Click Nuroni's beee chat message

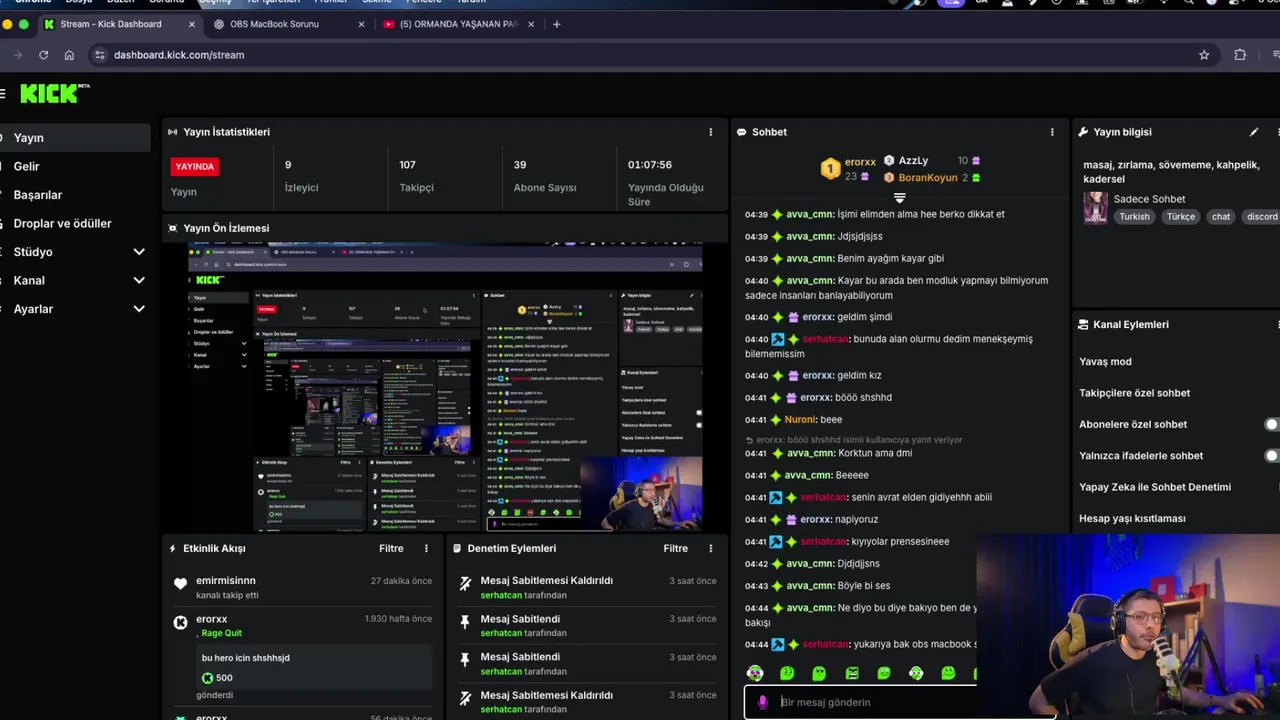tap(831, 420)
